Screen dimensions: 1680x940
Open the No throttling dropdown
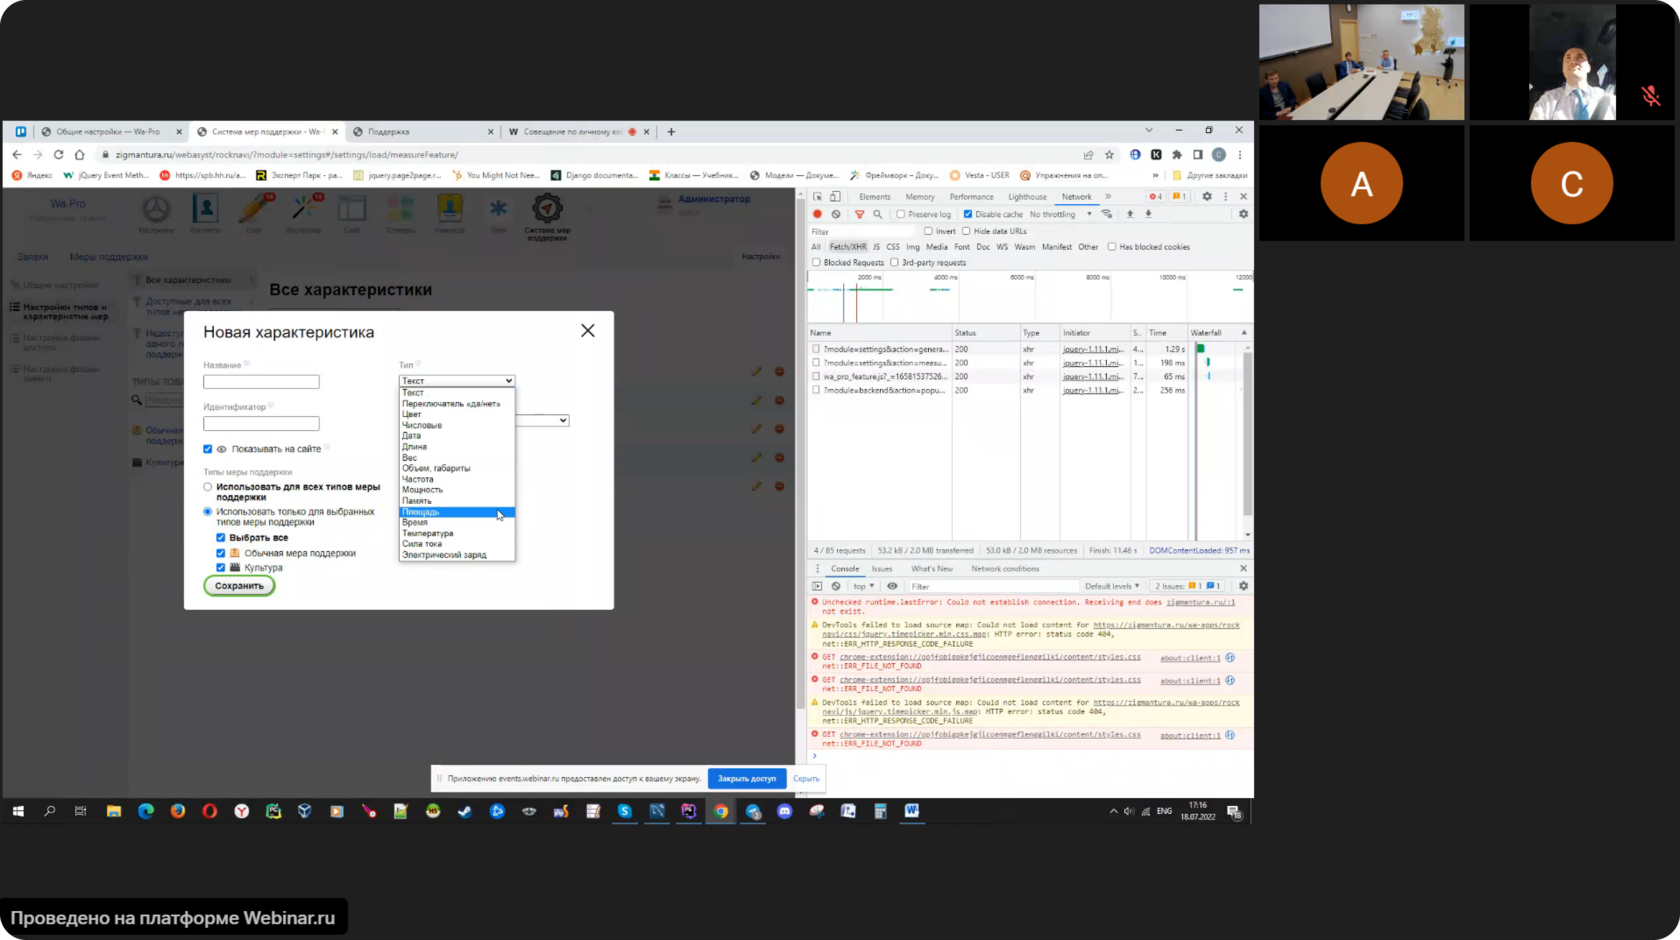pyautogui.click(x=1060, y=214)
